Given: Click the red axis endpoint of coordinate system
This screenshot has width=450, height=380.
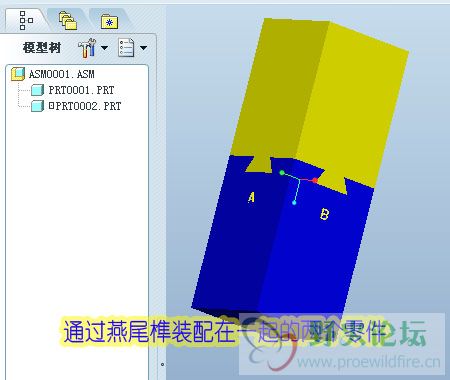Looking at the screenshot, I should [x=315, y=181].
